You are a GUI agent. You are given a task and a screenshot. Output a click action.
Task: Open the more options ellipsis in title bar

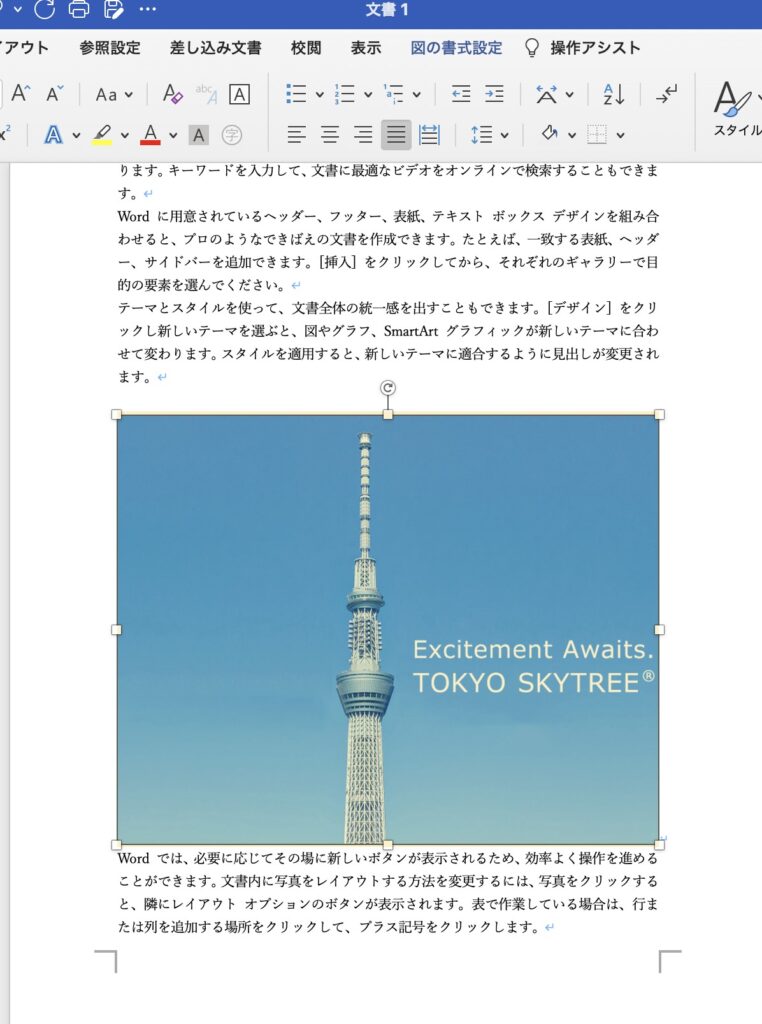(148, 9)
